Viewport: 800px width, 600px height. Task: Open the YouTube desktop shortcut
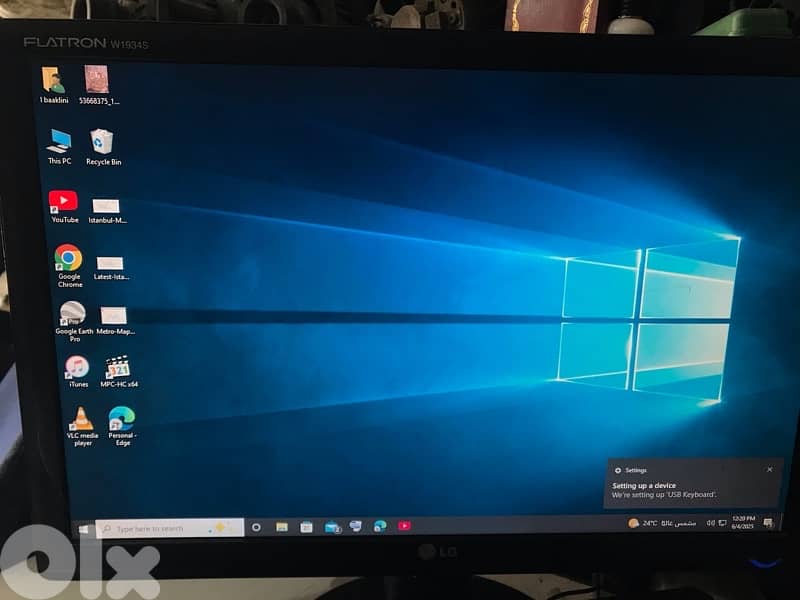point(63,203)
